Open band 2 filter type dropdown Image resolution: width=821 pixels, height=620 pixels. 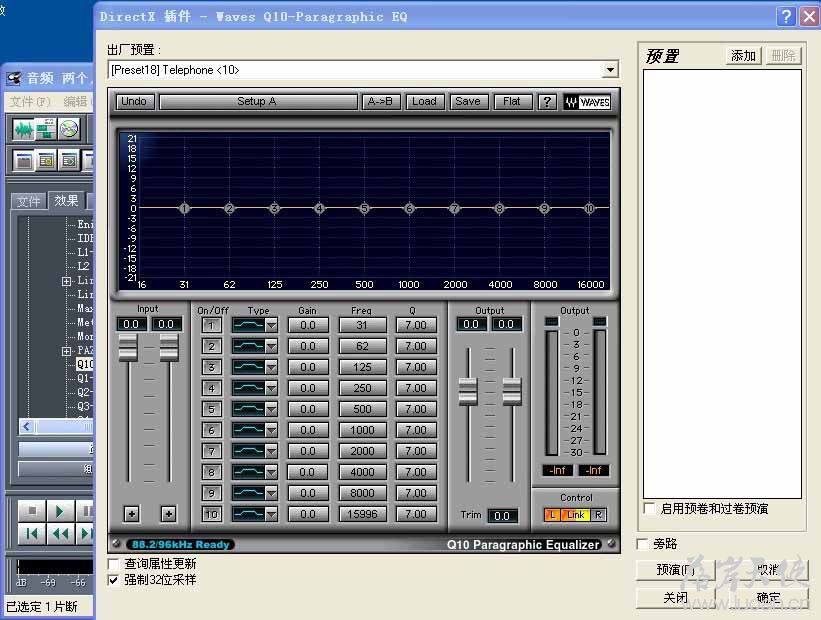point(271,346)
